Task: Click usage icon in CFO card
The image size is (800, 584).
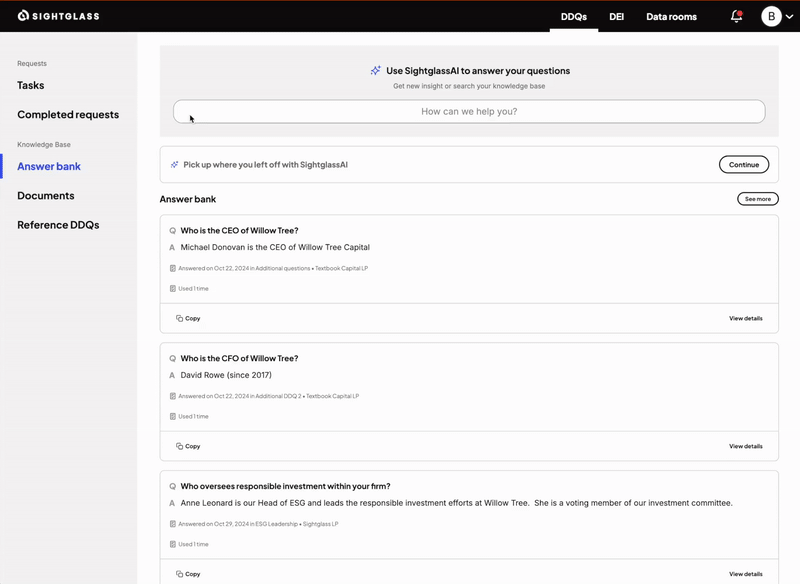Action: point(172,417)
